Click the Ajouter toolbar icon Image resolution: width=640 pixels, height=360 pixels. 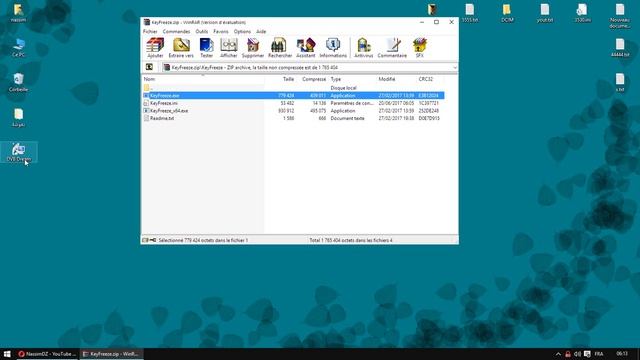(155, 48)
